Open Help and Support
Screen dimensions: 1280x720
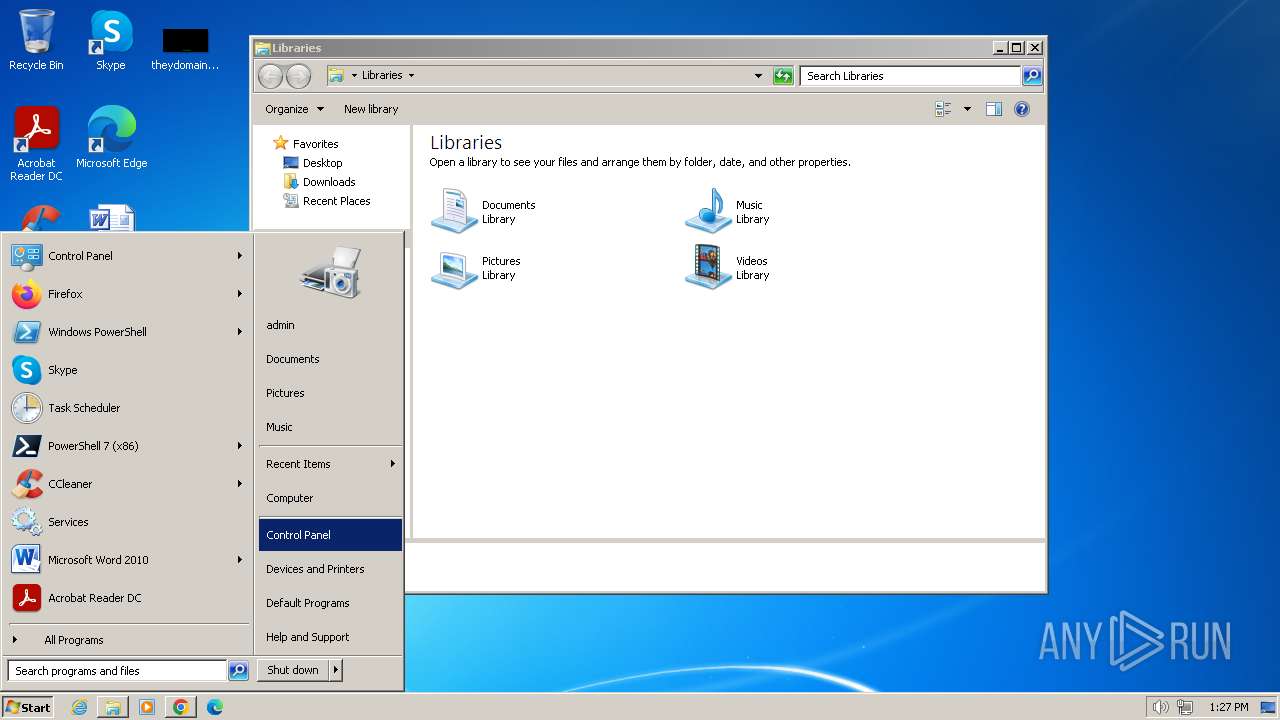pyautogui.click(x=330, y=637)
